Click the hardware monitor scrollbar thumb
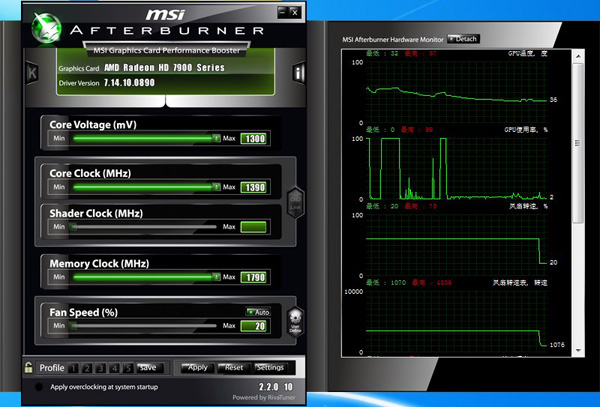This screenshot has height=407, width=600. (578, 143)
